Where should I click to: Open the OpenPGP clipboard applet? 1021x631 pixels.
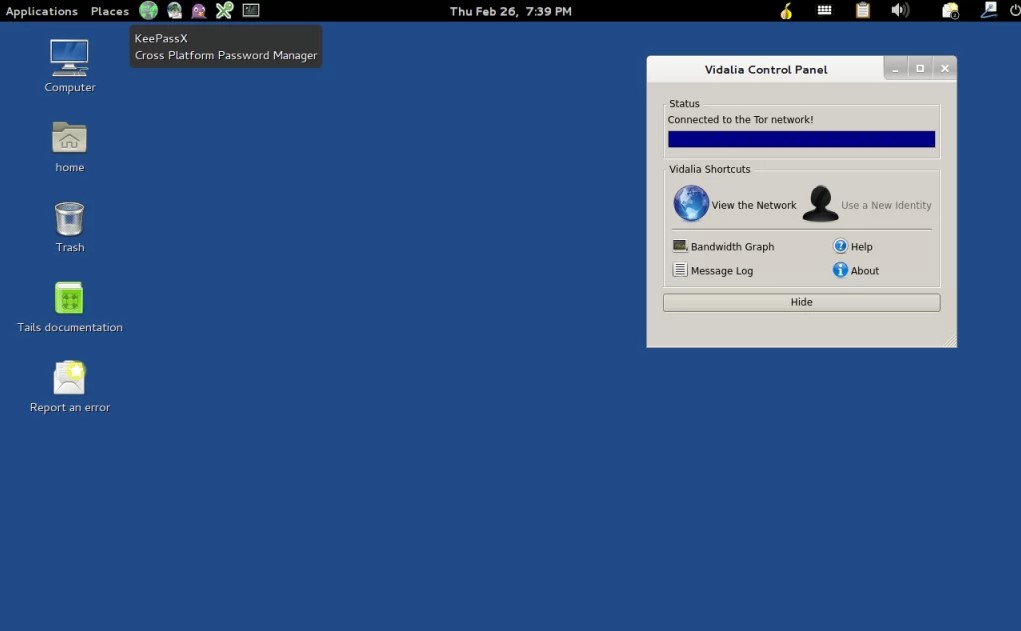[x=863, y=10]
